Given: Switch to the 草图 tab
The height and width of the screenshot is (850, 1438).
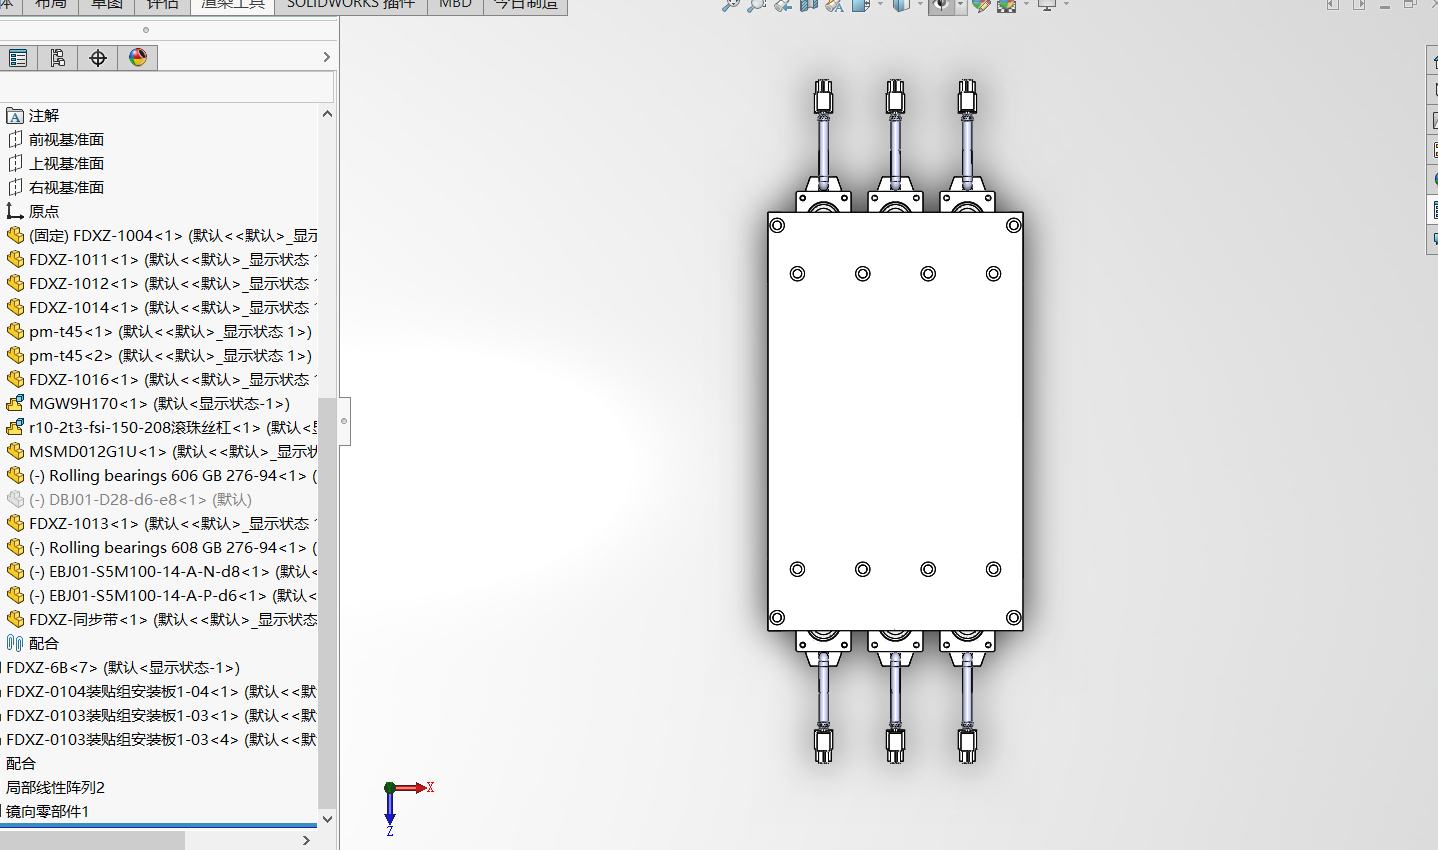Looking at the screenshot, I should coord(107,5).
